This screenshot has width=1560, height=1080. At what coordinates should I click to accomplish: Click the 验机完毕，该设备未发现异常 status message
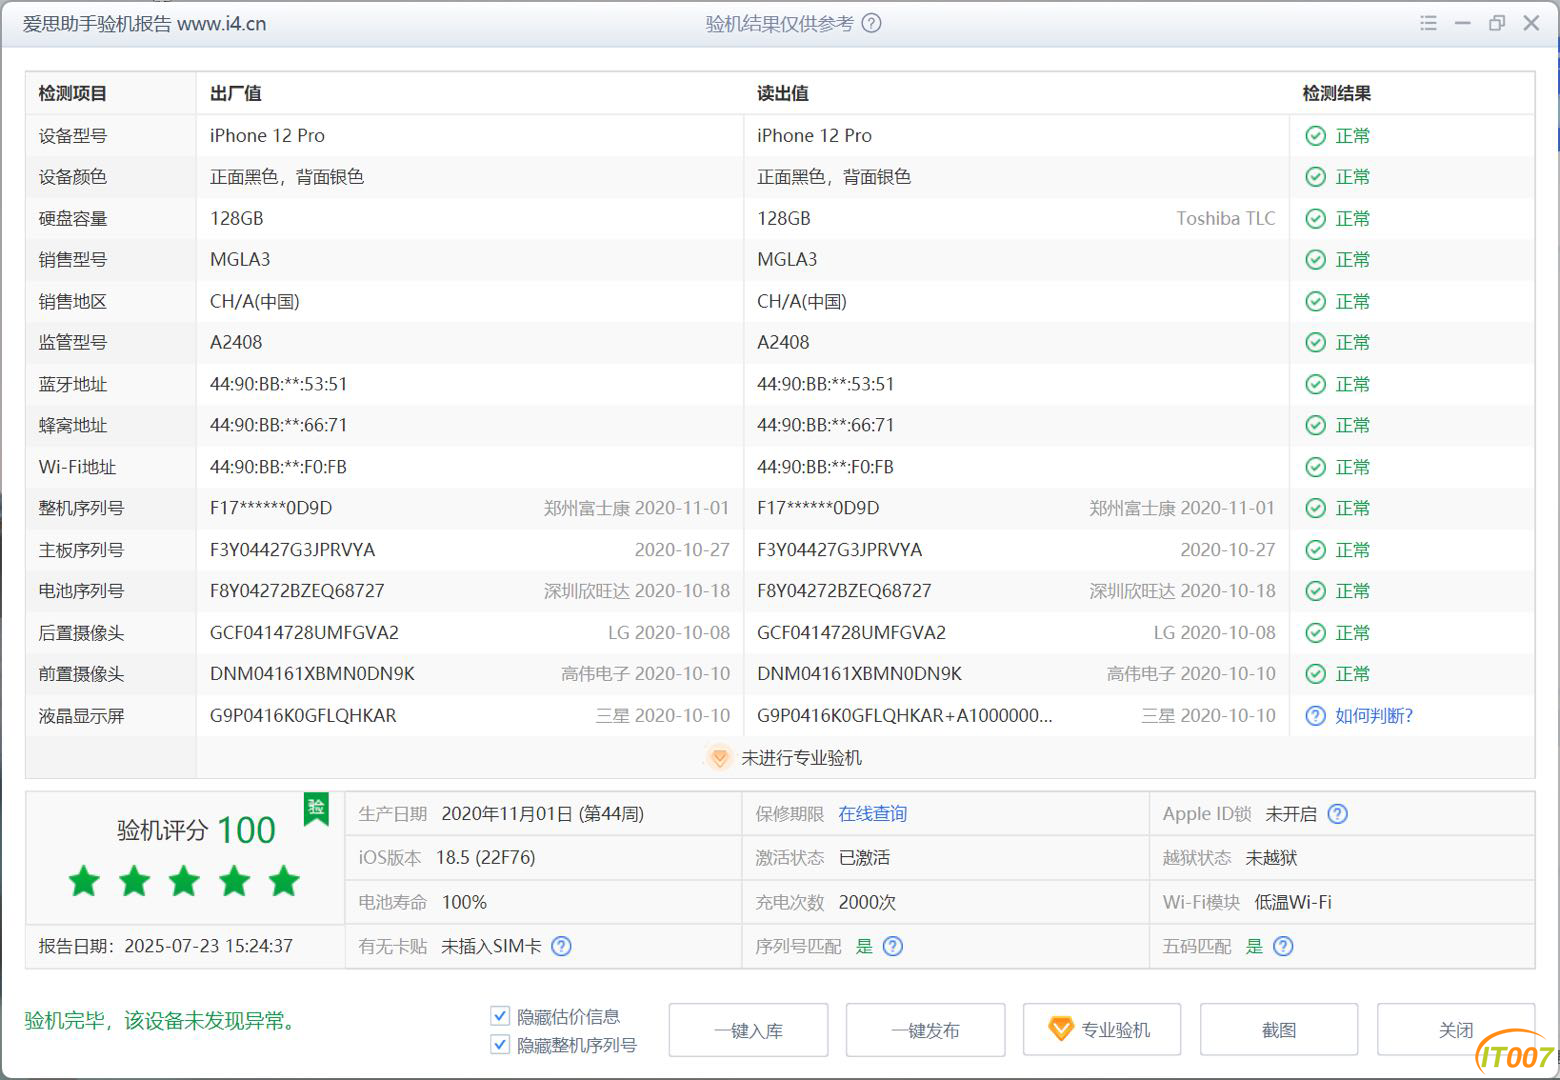(x=161, y=1021)
